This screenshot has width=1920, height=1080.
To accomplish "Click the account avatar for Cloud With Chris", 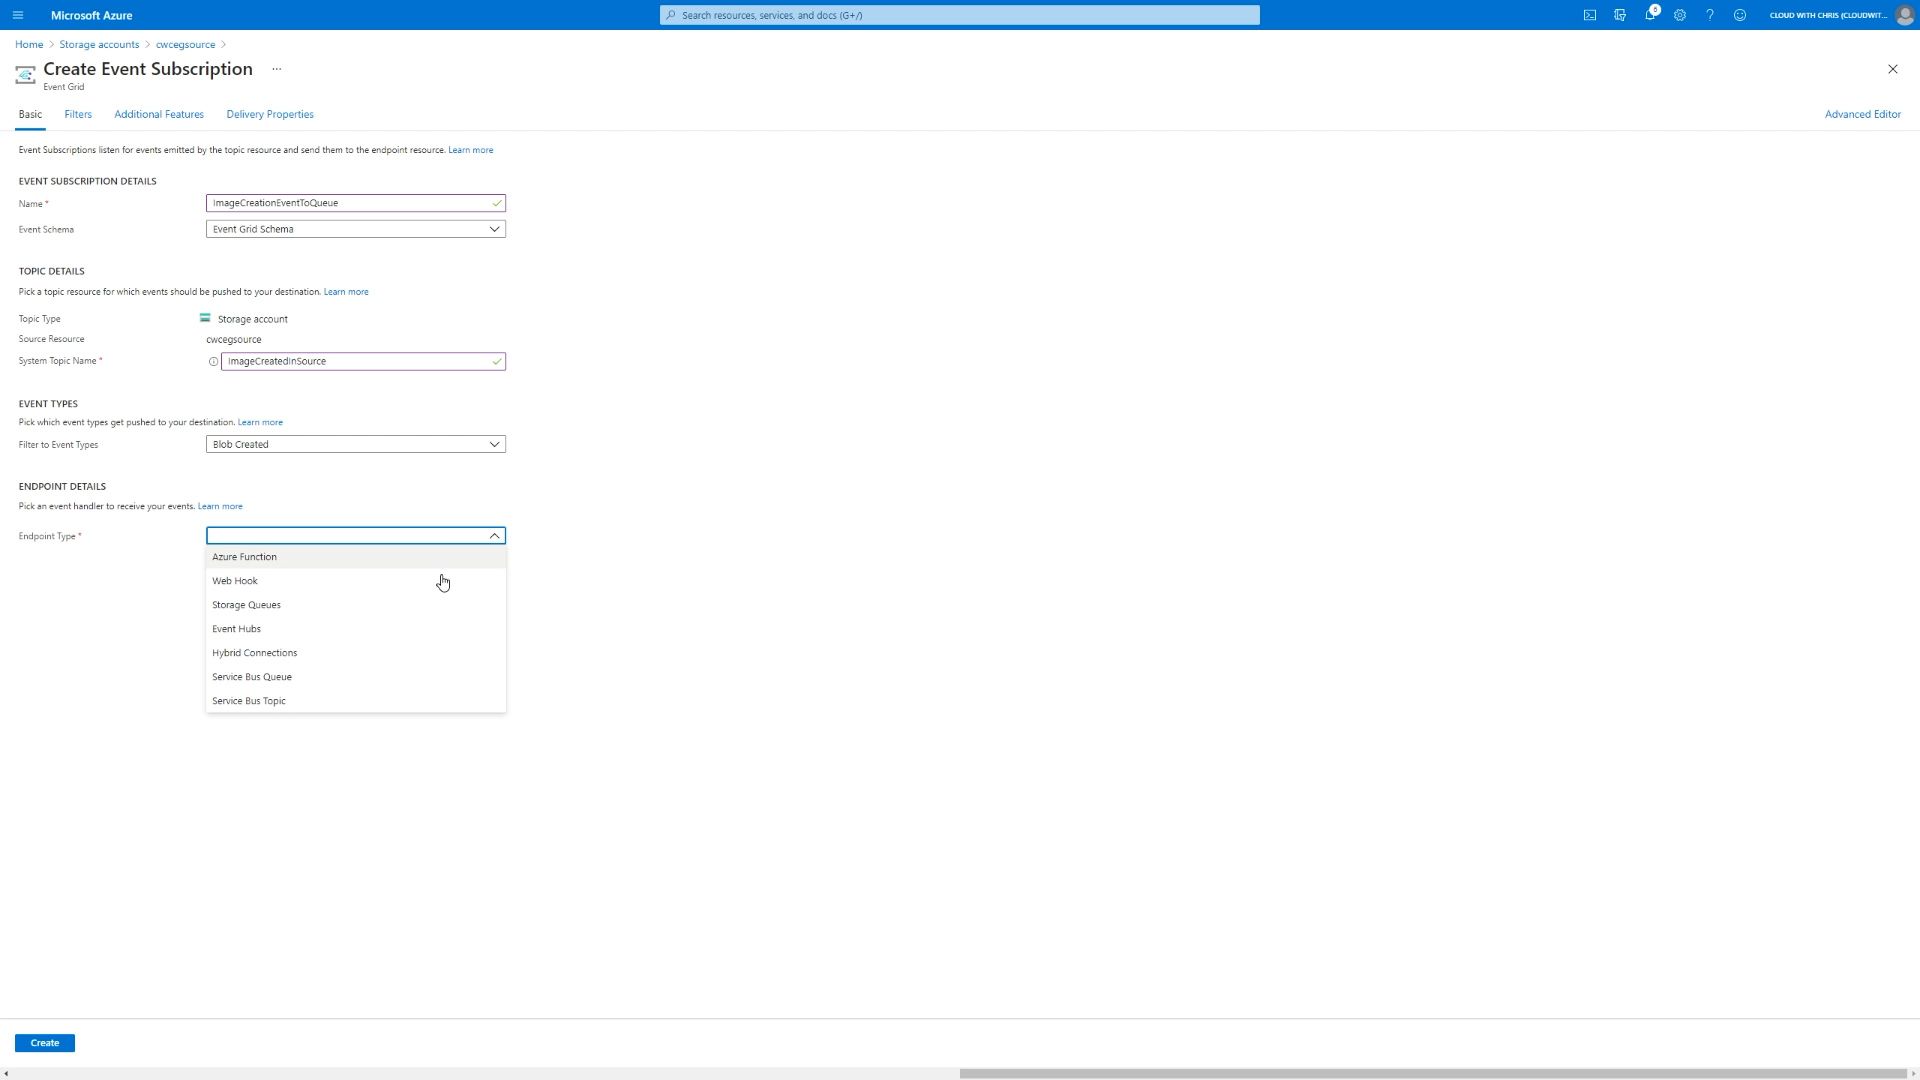I will [x=1905, y=15].
